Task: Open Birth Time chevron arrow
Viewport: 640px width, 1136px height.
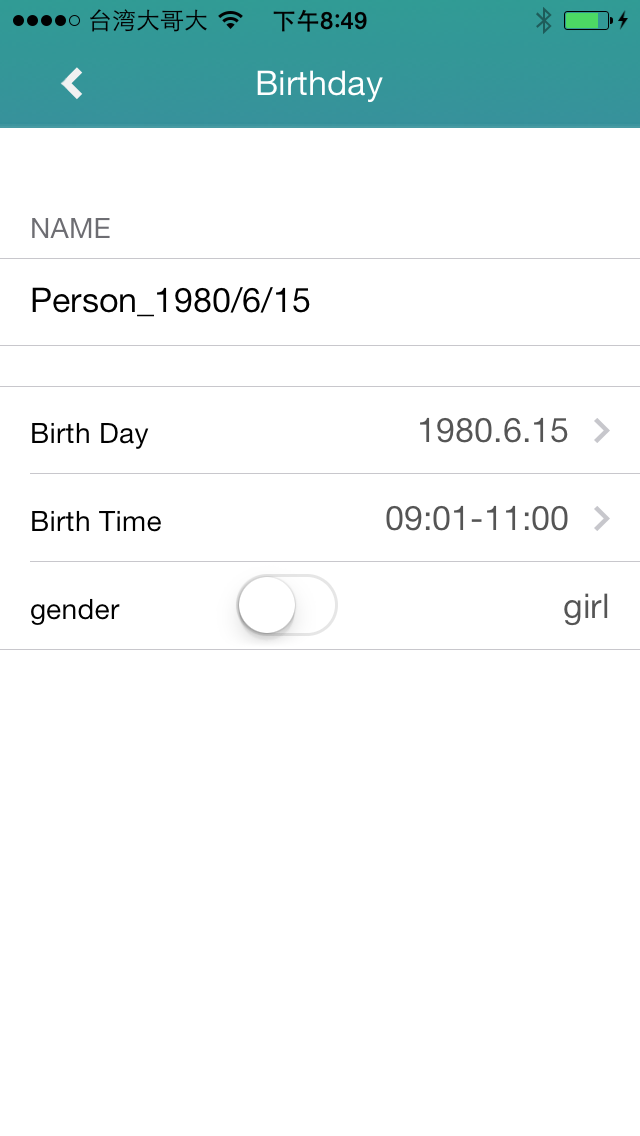Action: point(602,518)
